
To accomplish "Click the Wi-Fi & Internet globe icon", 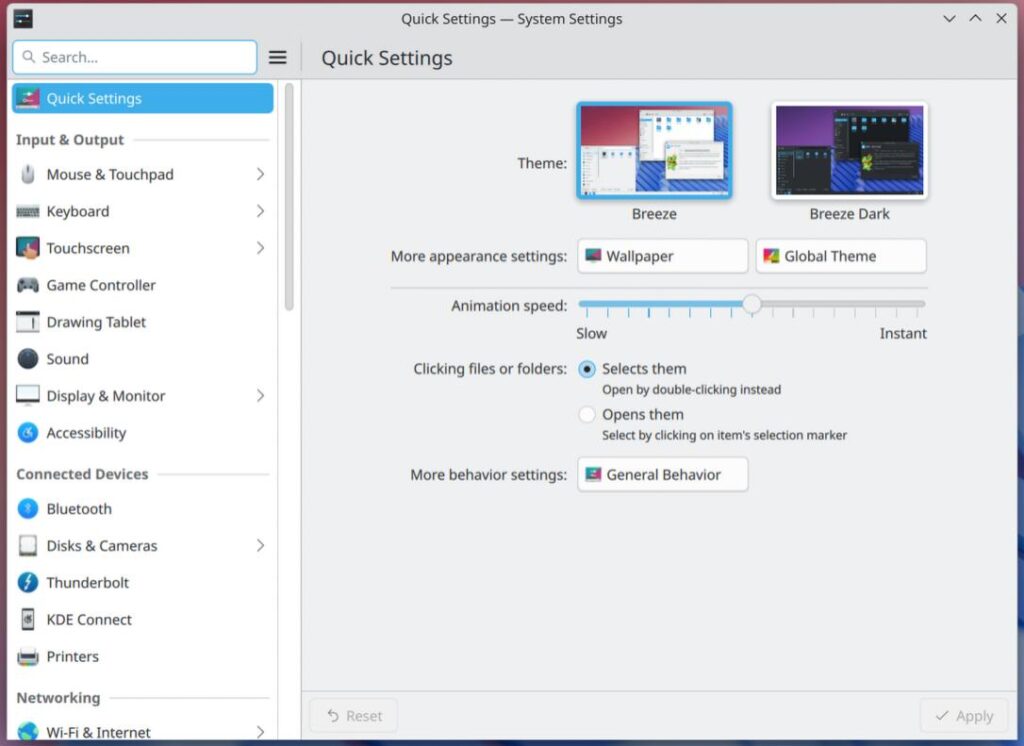I will click(x=27, y=732).
